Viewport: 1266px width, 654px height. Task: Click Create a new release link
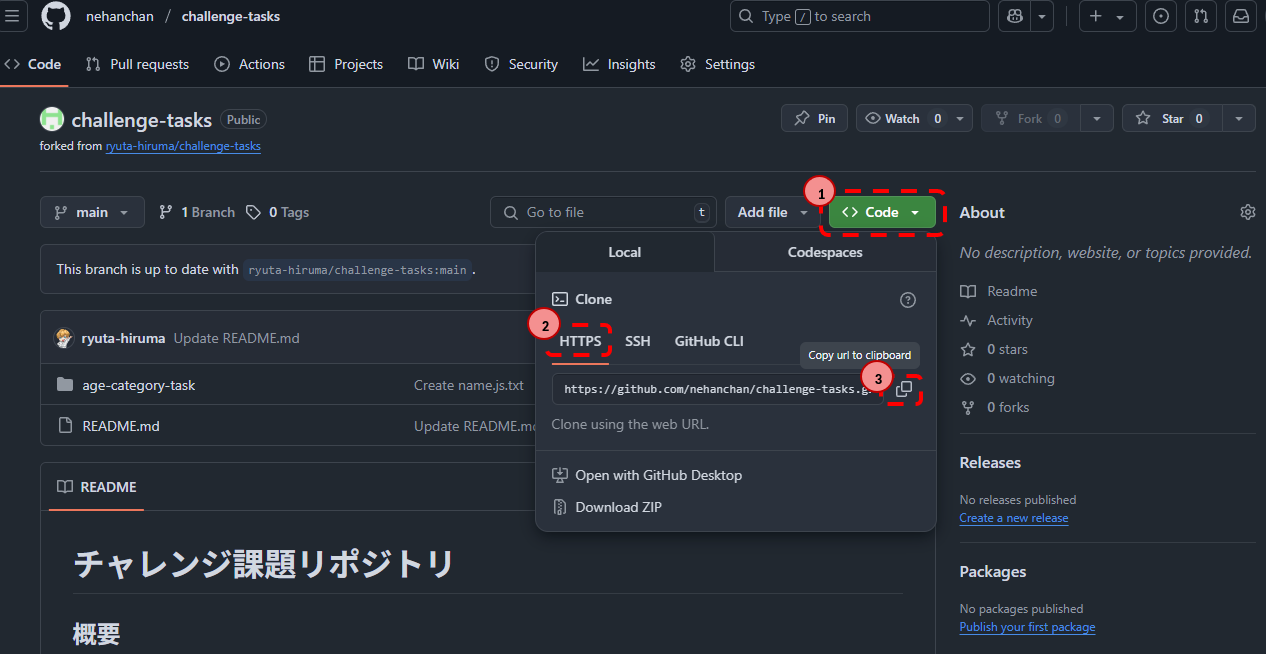pos(1014,518)
